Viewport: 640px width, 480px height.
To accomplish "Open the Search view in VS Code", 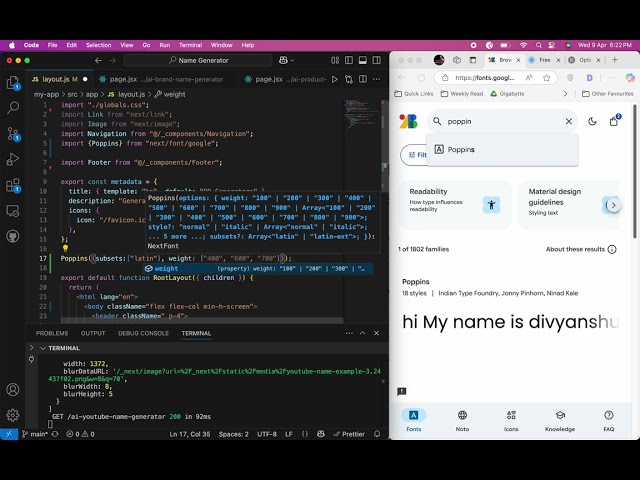I will [13, 108].
